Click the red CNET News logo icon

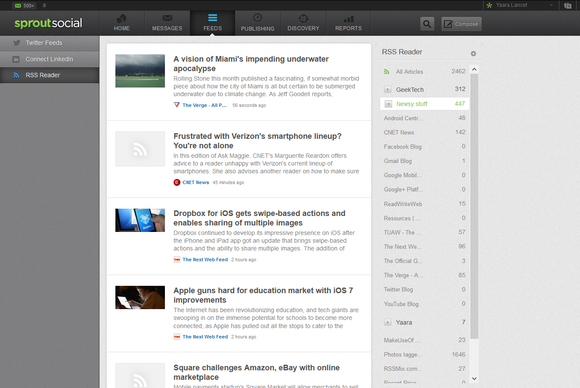177,182
